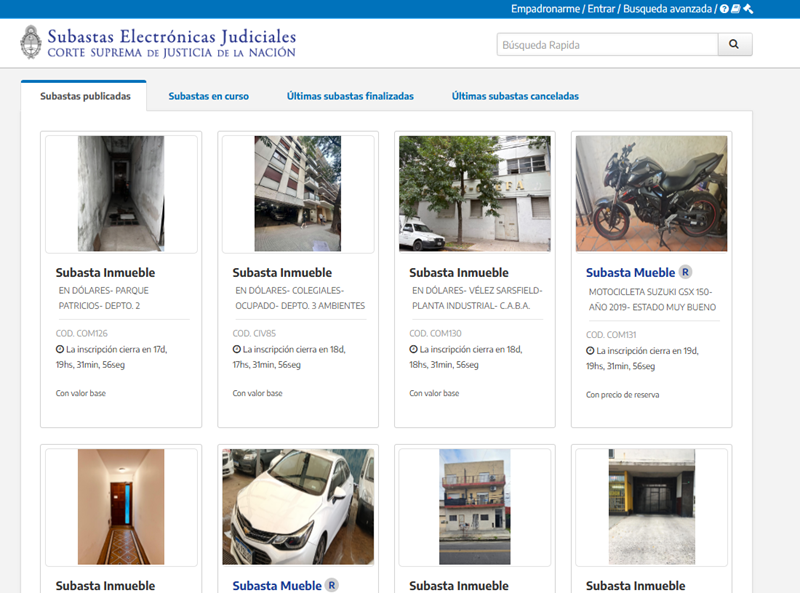Open Últimas subastas finalizadas tab
800x593 pixels.
click(x=350, y=96)
